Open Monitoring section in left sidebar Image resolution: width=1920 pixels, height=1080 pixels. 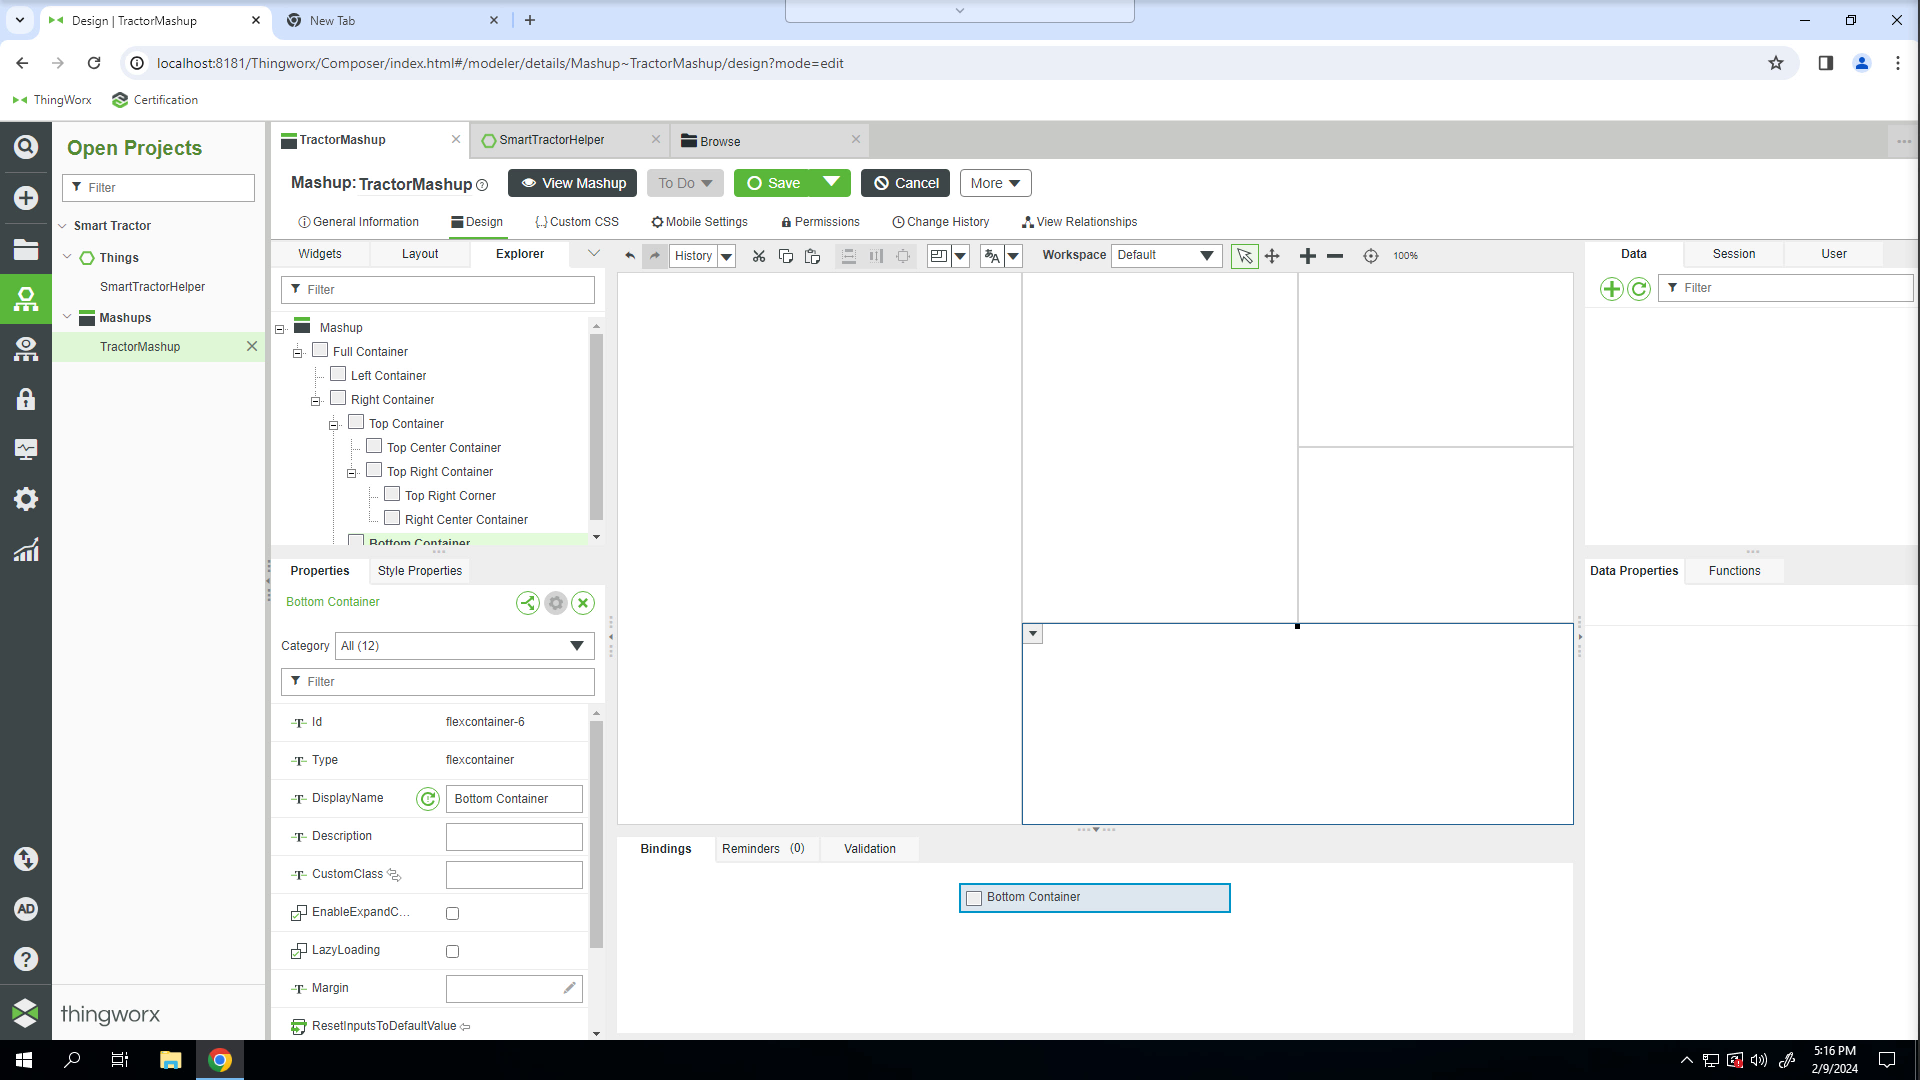26,449
